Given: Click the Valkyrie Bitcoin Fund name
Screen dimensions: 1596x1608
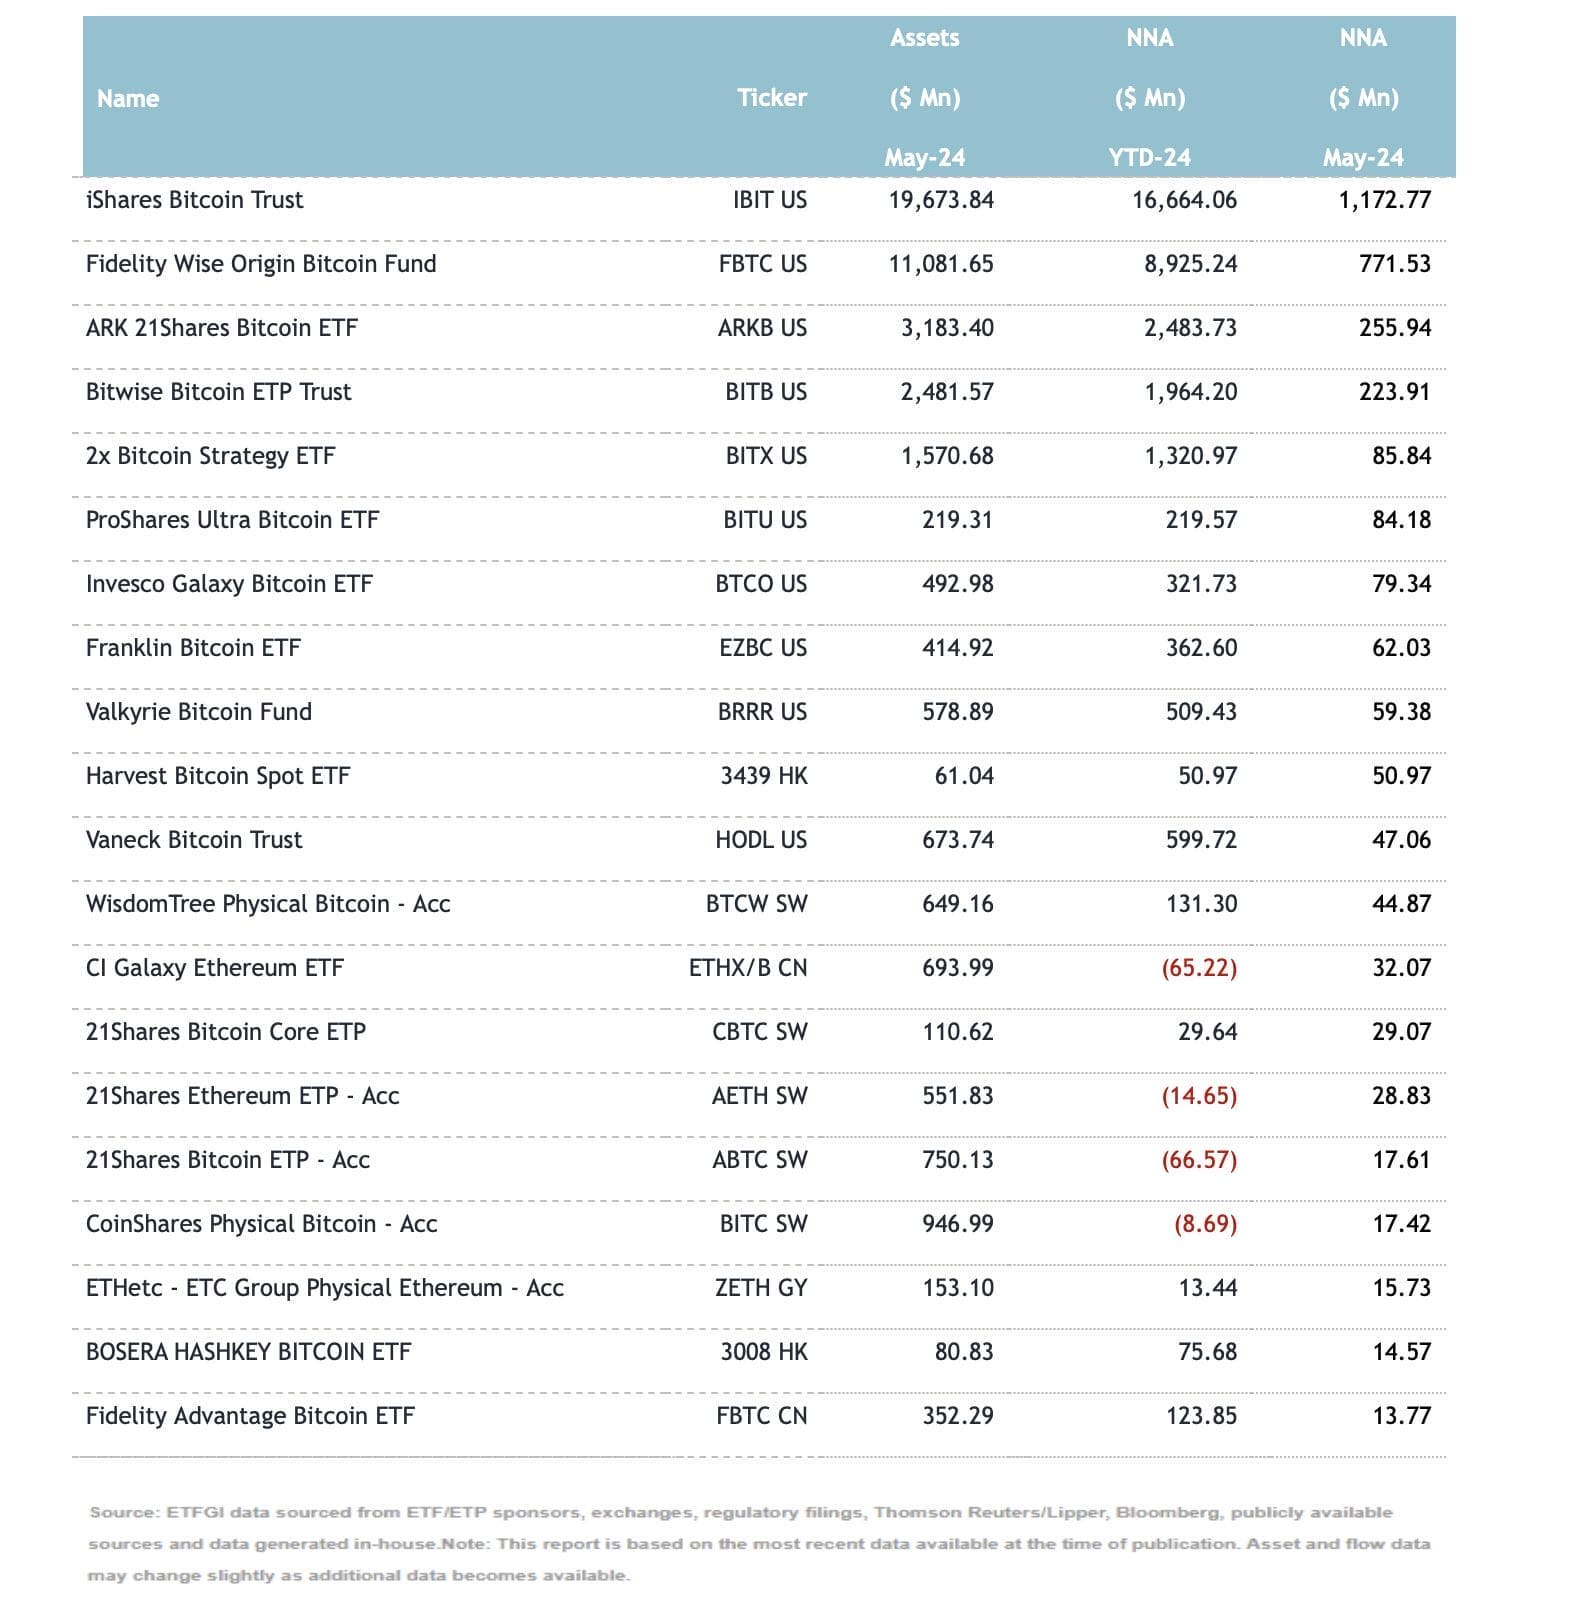Looking at the screenshot, I should [198, 712].
